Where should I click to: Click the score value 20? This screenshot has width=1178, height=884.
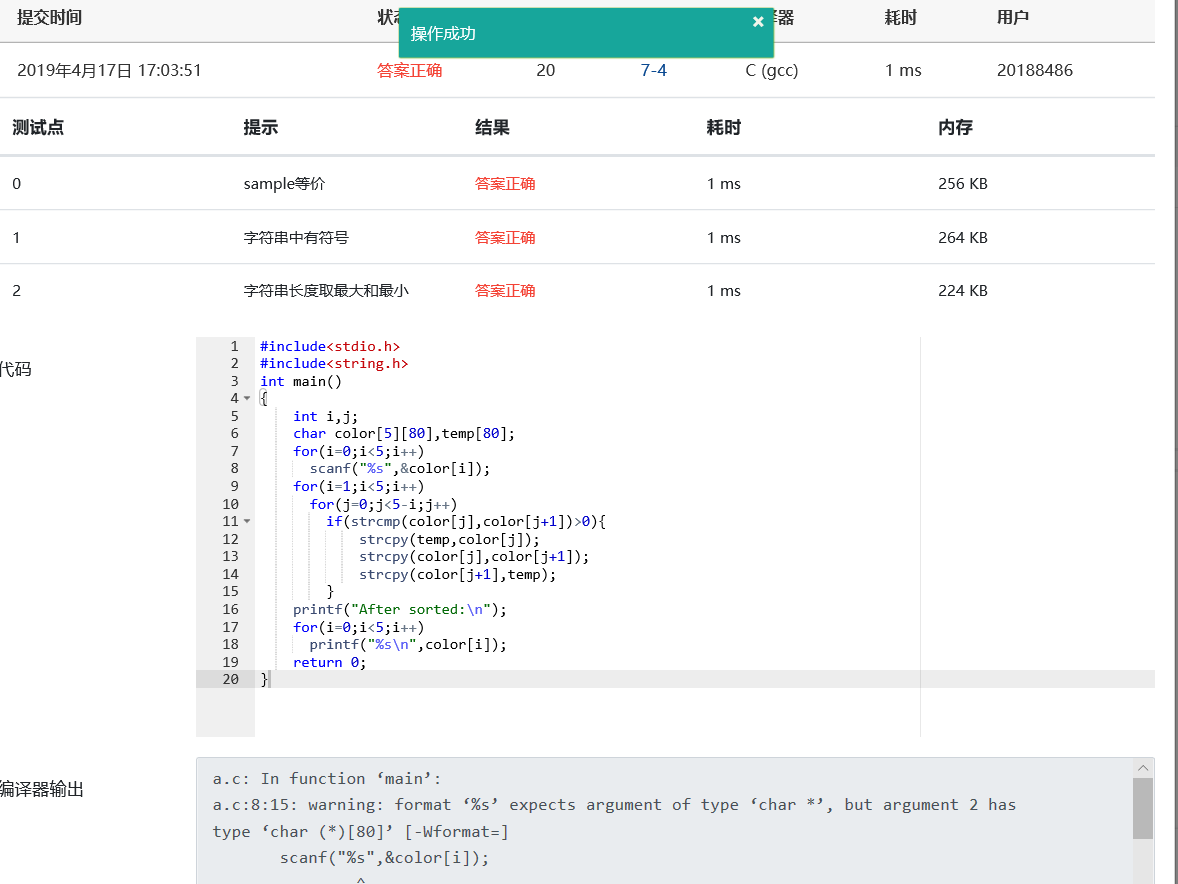(x=546, y=71)
